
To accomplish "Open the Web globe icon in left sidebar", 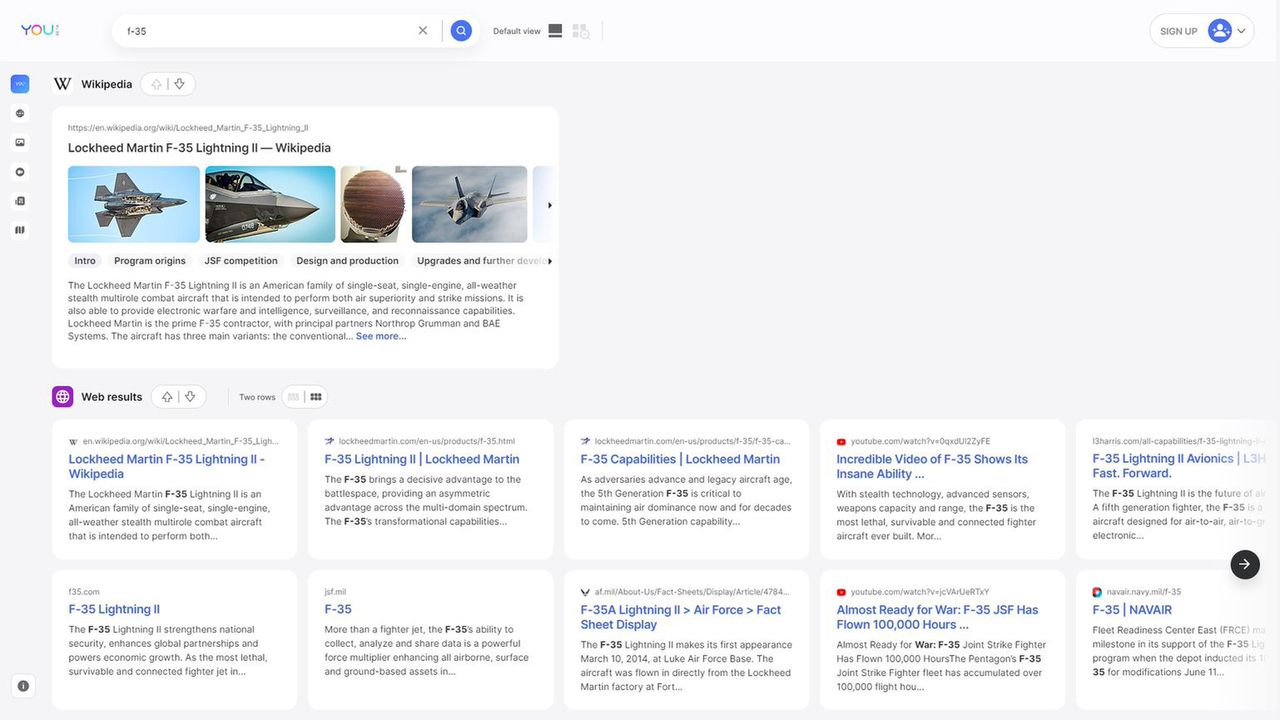I will click(x=20, y=114).
